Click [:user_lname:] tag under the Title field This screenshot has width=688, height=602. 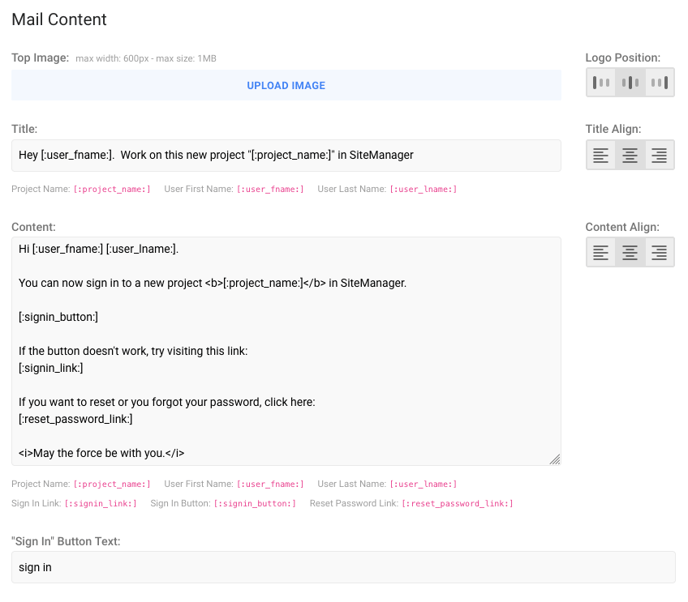tap(423, 189)
